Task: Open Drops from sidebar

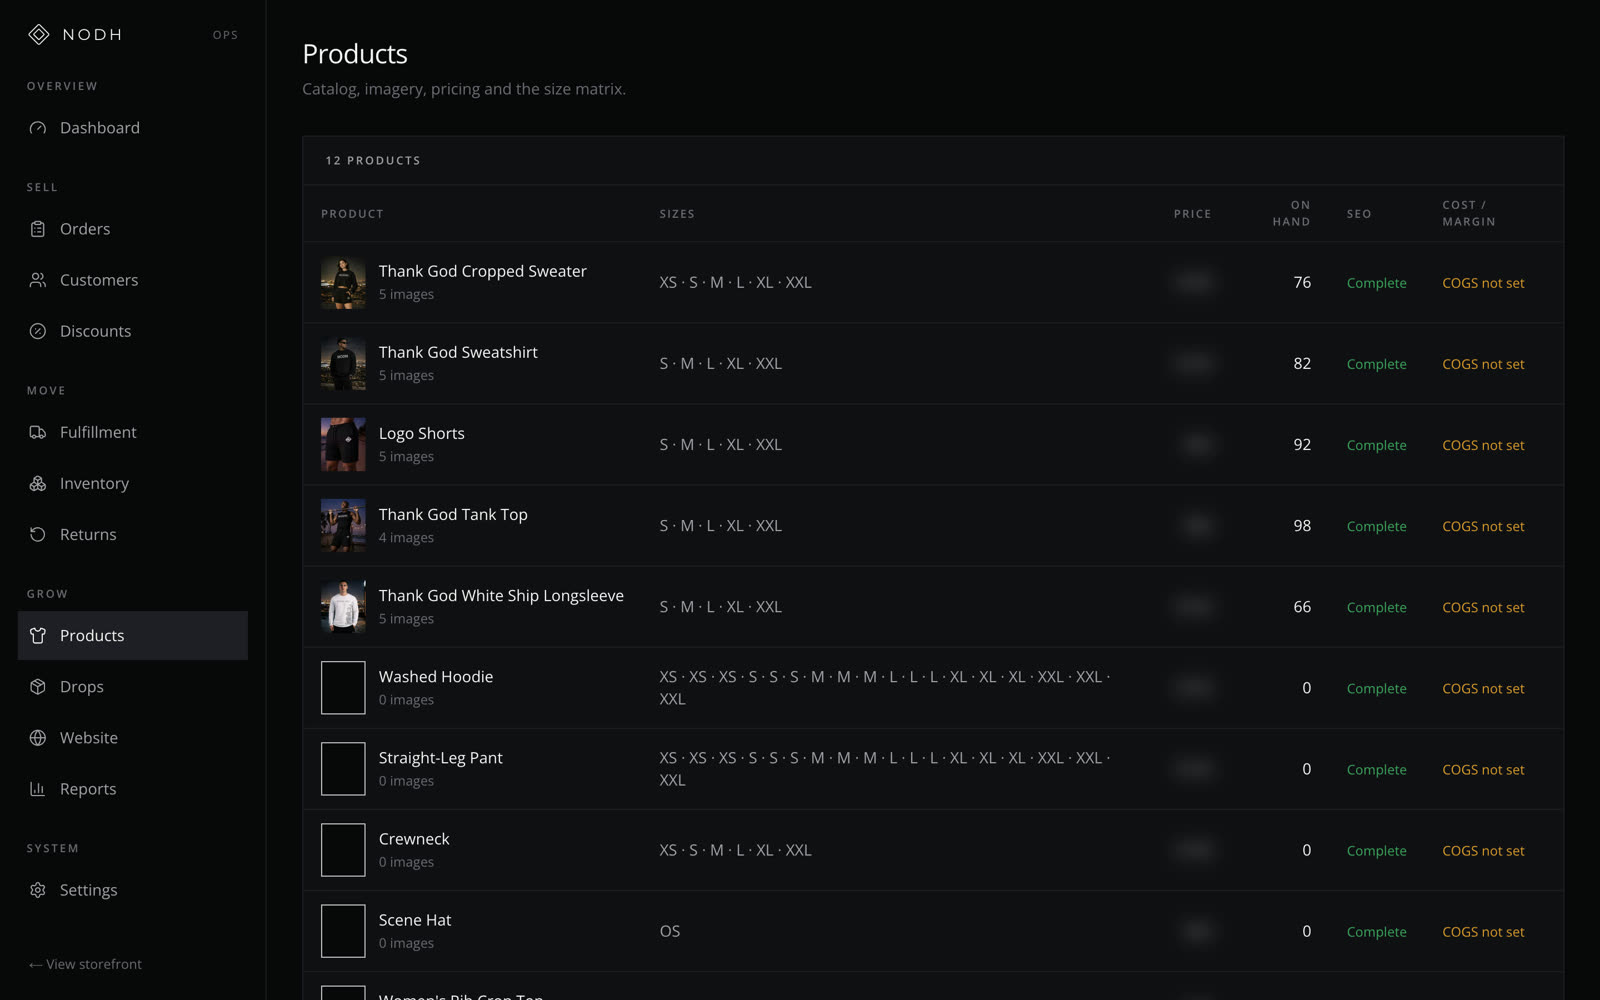Action: [133, 686]
